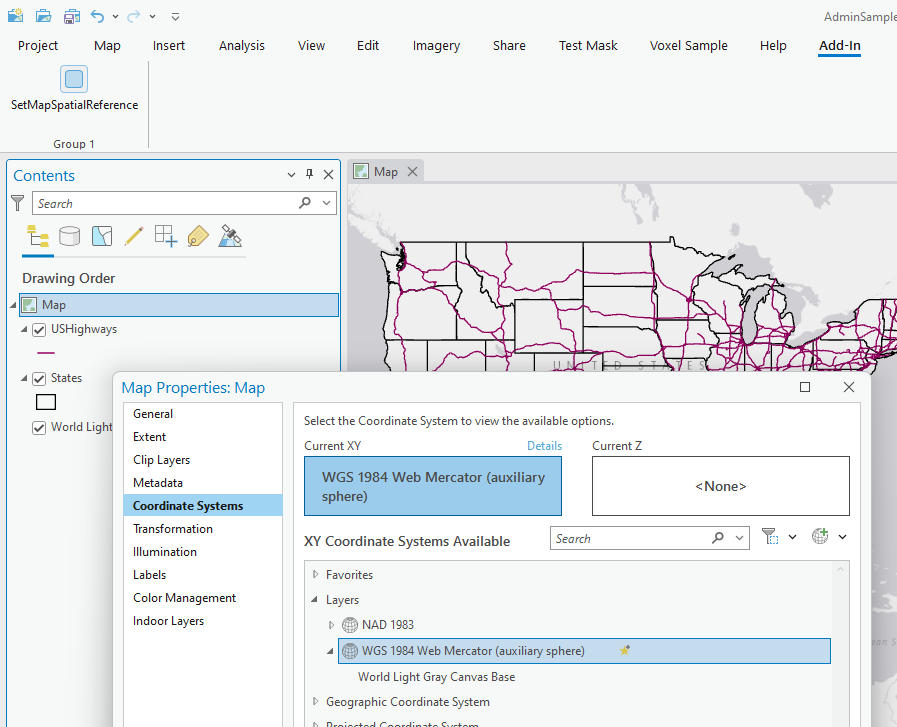Click the States layer symbol swatch

tap(46, 402)
